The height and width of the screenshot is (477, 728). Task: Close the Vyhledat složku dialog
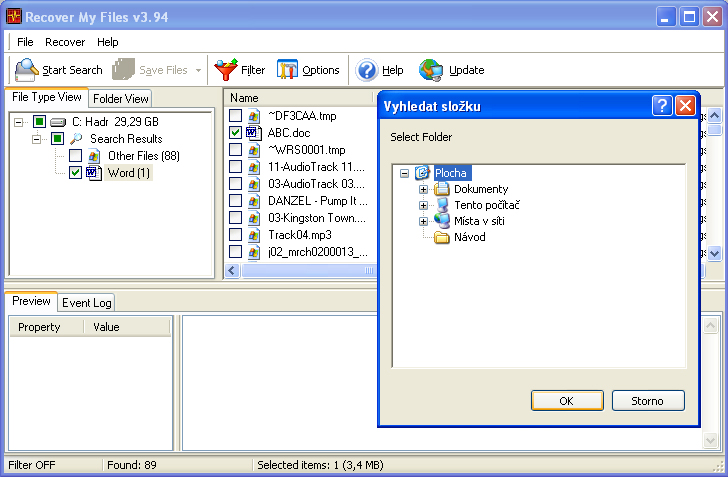click(685, 106)
